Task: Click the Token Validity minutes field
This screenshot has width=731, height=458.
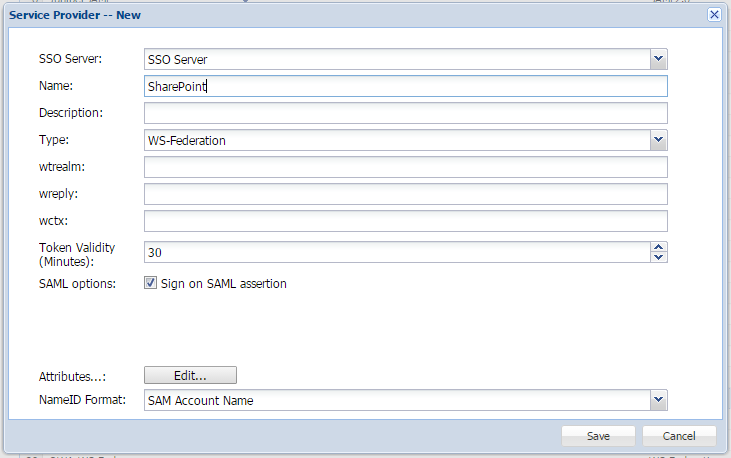Action: [396, 252]
